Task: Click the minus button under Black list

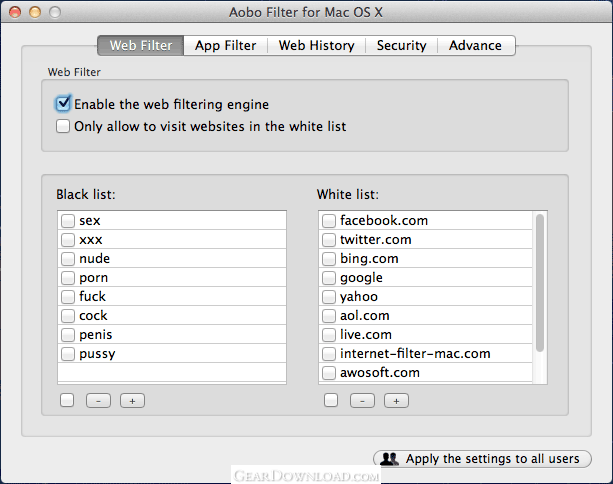Action: pyautogui.click(x=98, y=401)
